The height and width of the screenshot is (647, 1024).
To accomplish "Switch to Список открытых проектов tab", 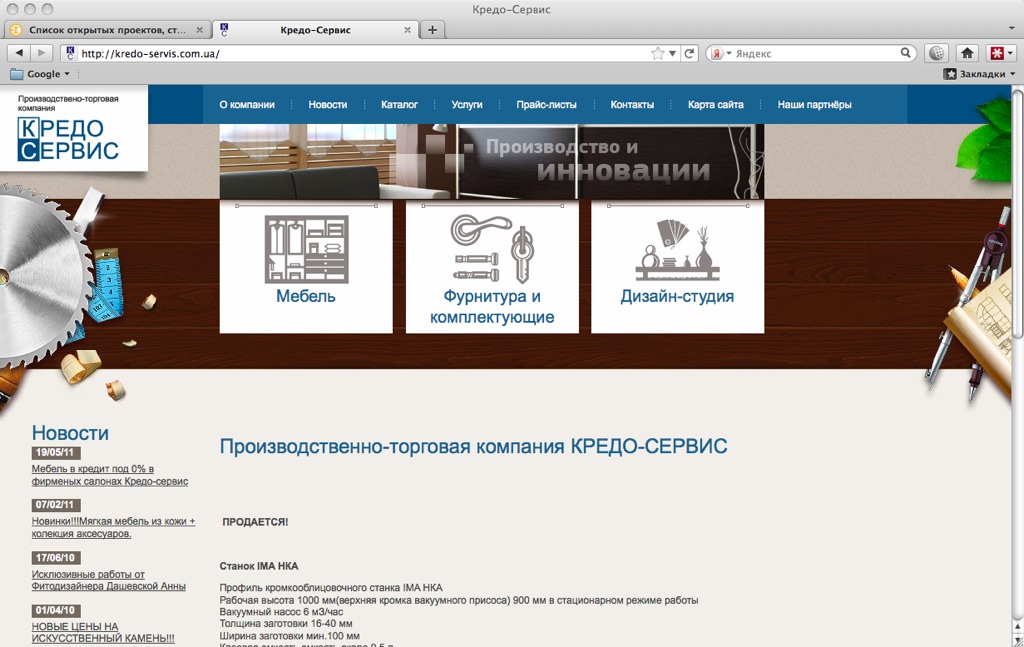I will pos(106,30).
